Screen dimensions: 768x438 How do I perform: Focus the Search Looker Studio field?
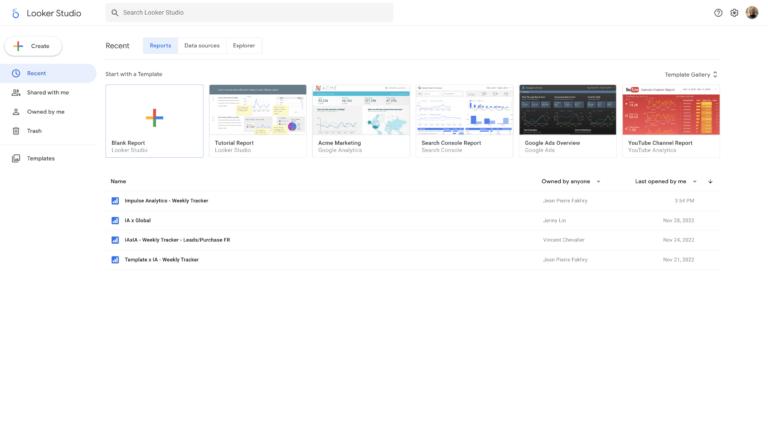click(x=249, y=13)
